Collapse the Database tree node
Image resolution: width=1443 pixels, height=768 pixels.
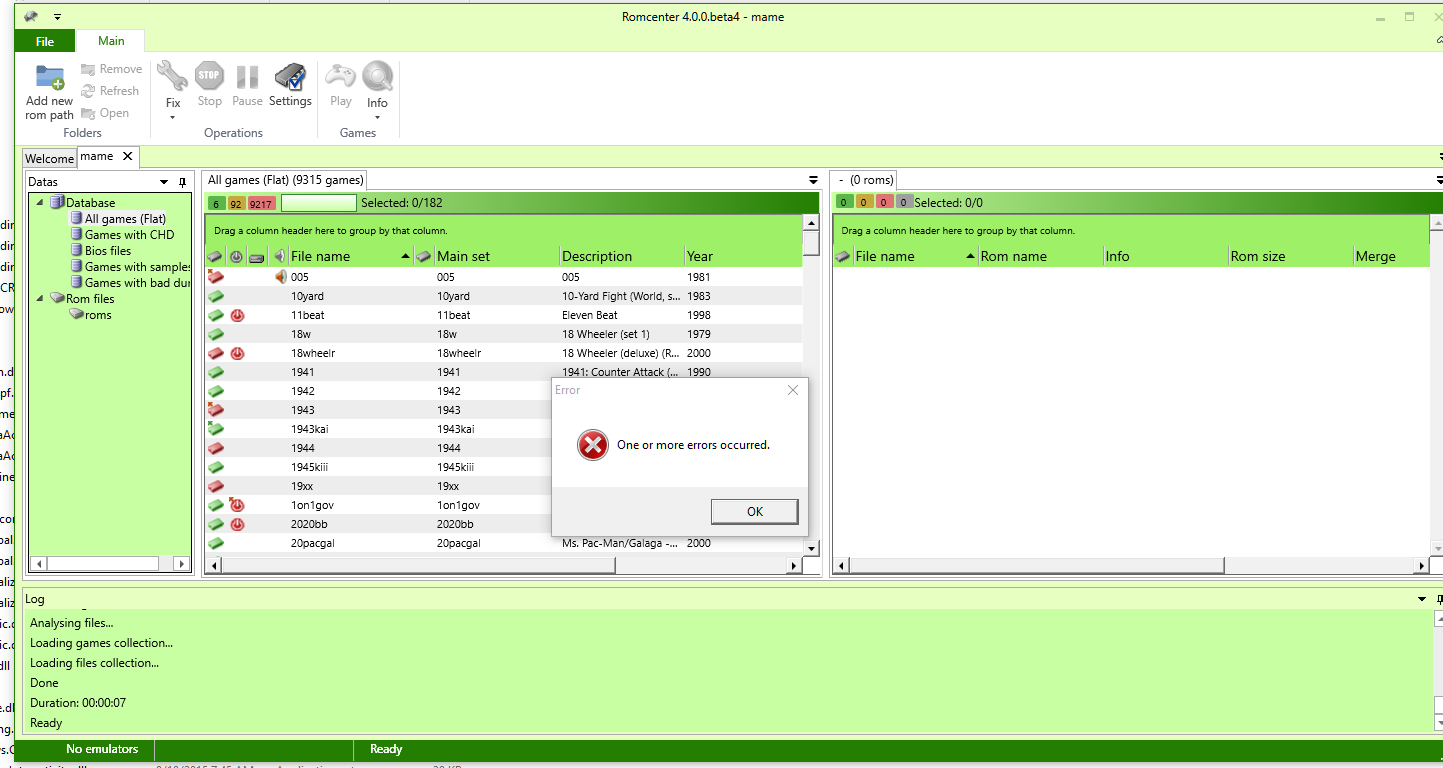point(41,203)
